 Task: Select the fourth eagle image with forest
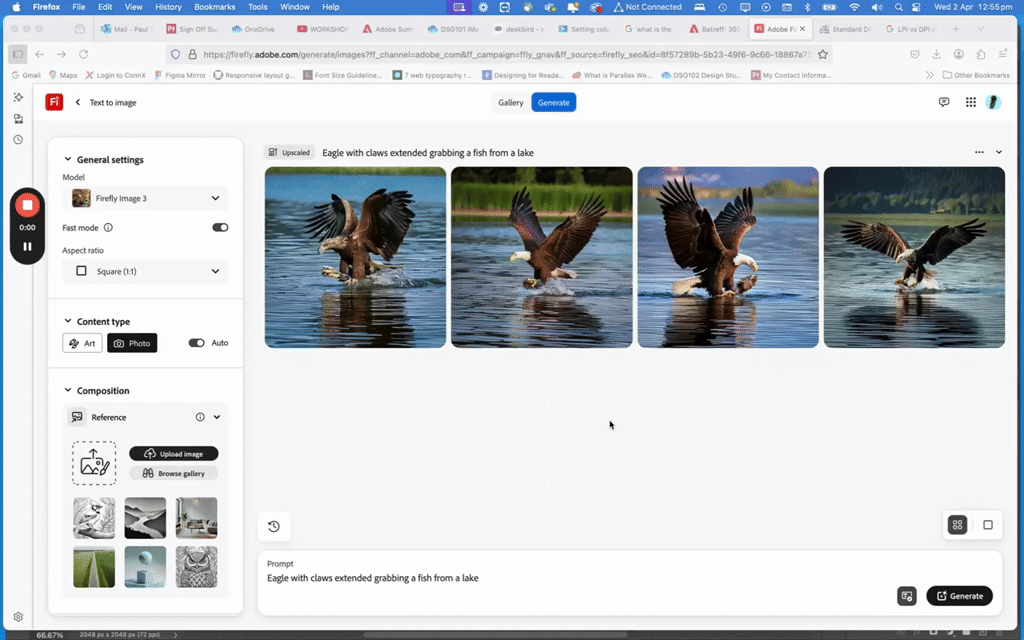914,257
